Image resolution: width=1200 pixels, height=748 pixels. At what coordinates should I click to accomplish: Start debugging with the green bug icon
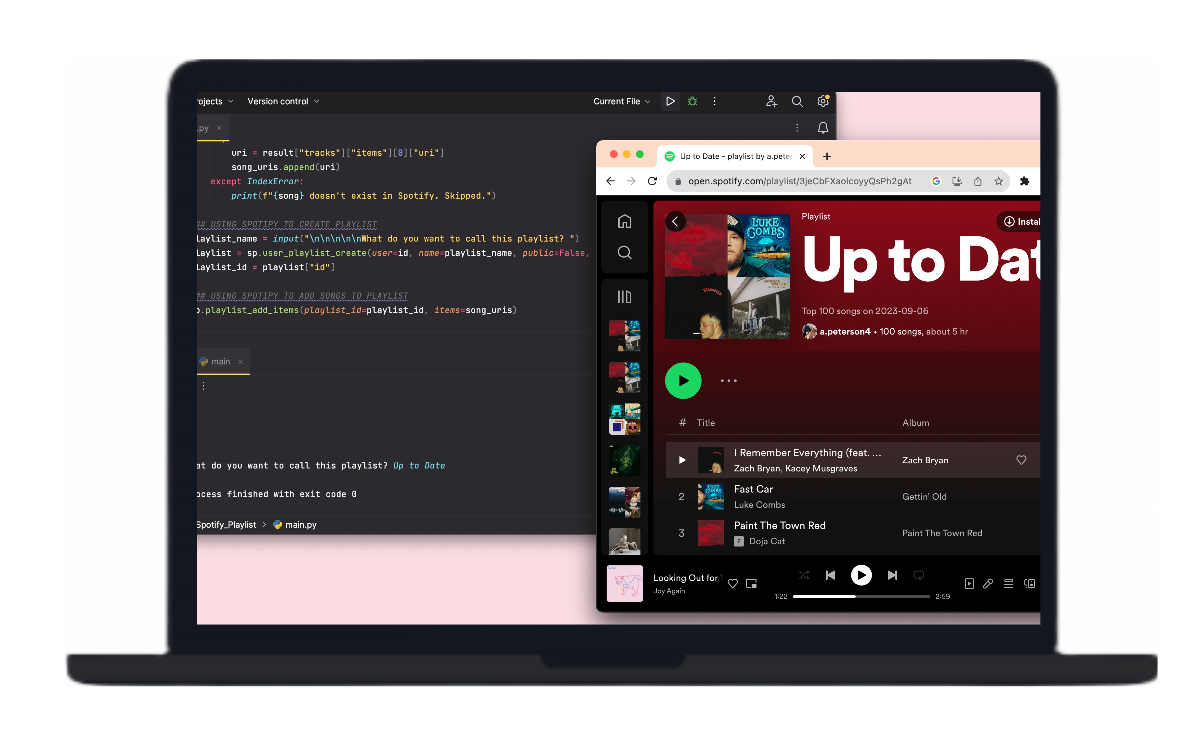(692, 101)
